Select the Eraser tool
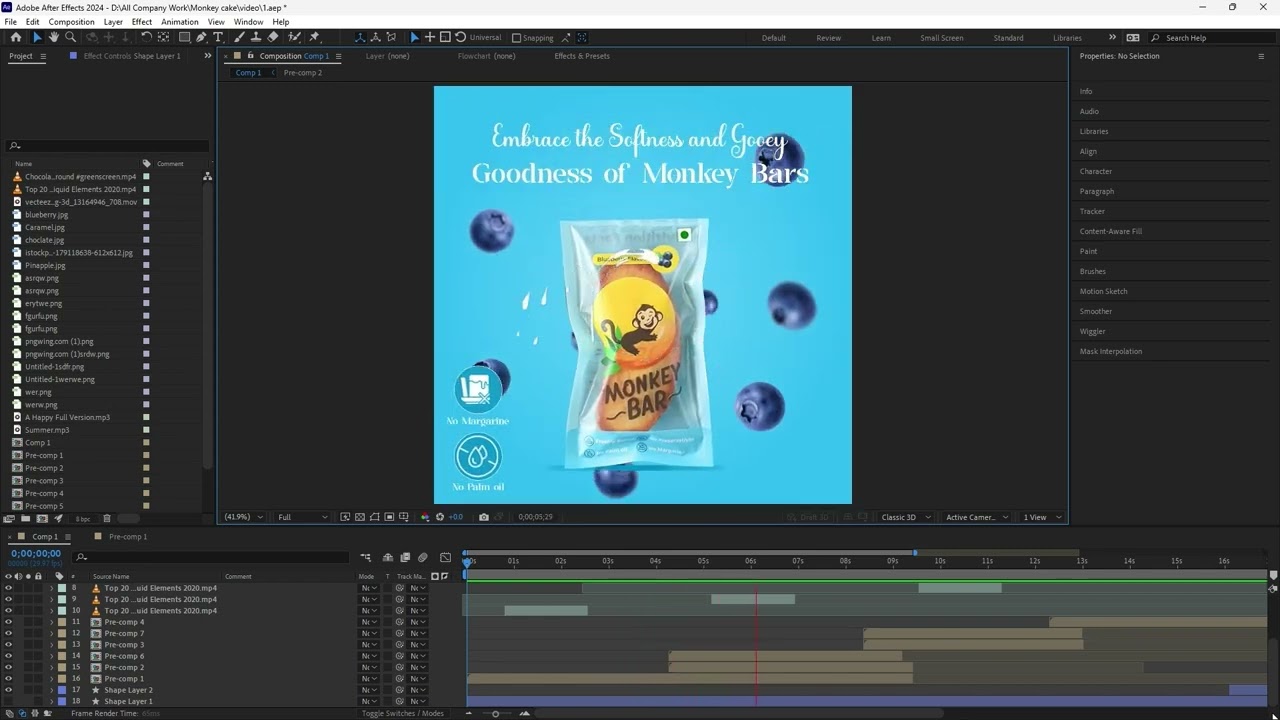1280x720 pixels. 273,37
